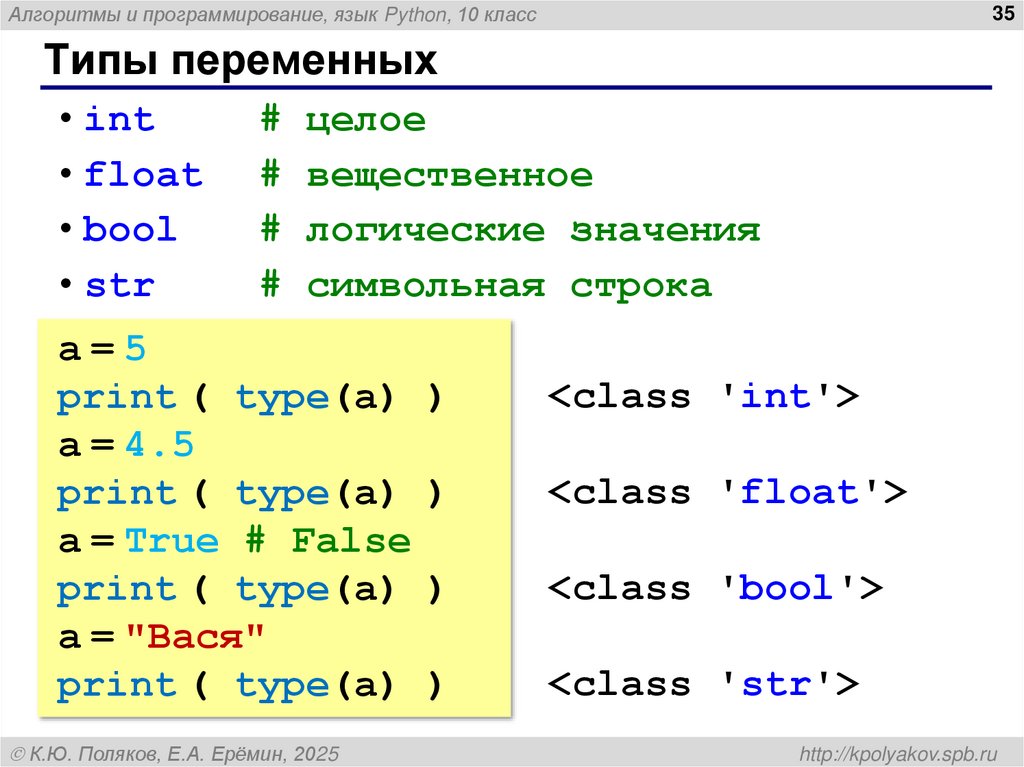Click the bullet point next to bool
Viewport: 1024px width, 767px height.
coord(67,229)
